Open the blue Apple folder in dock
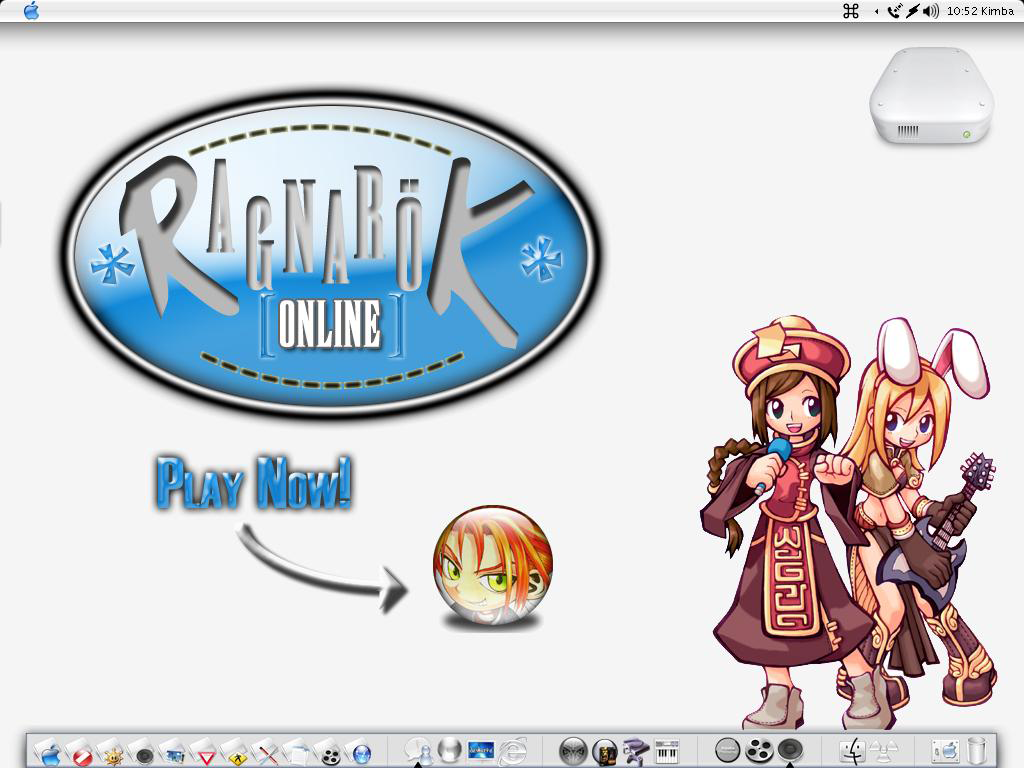This screenshot has height=768, width=1024. click(50, 753)
